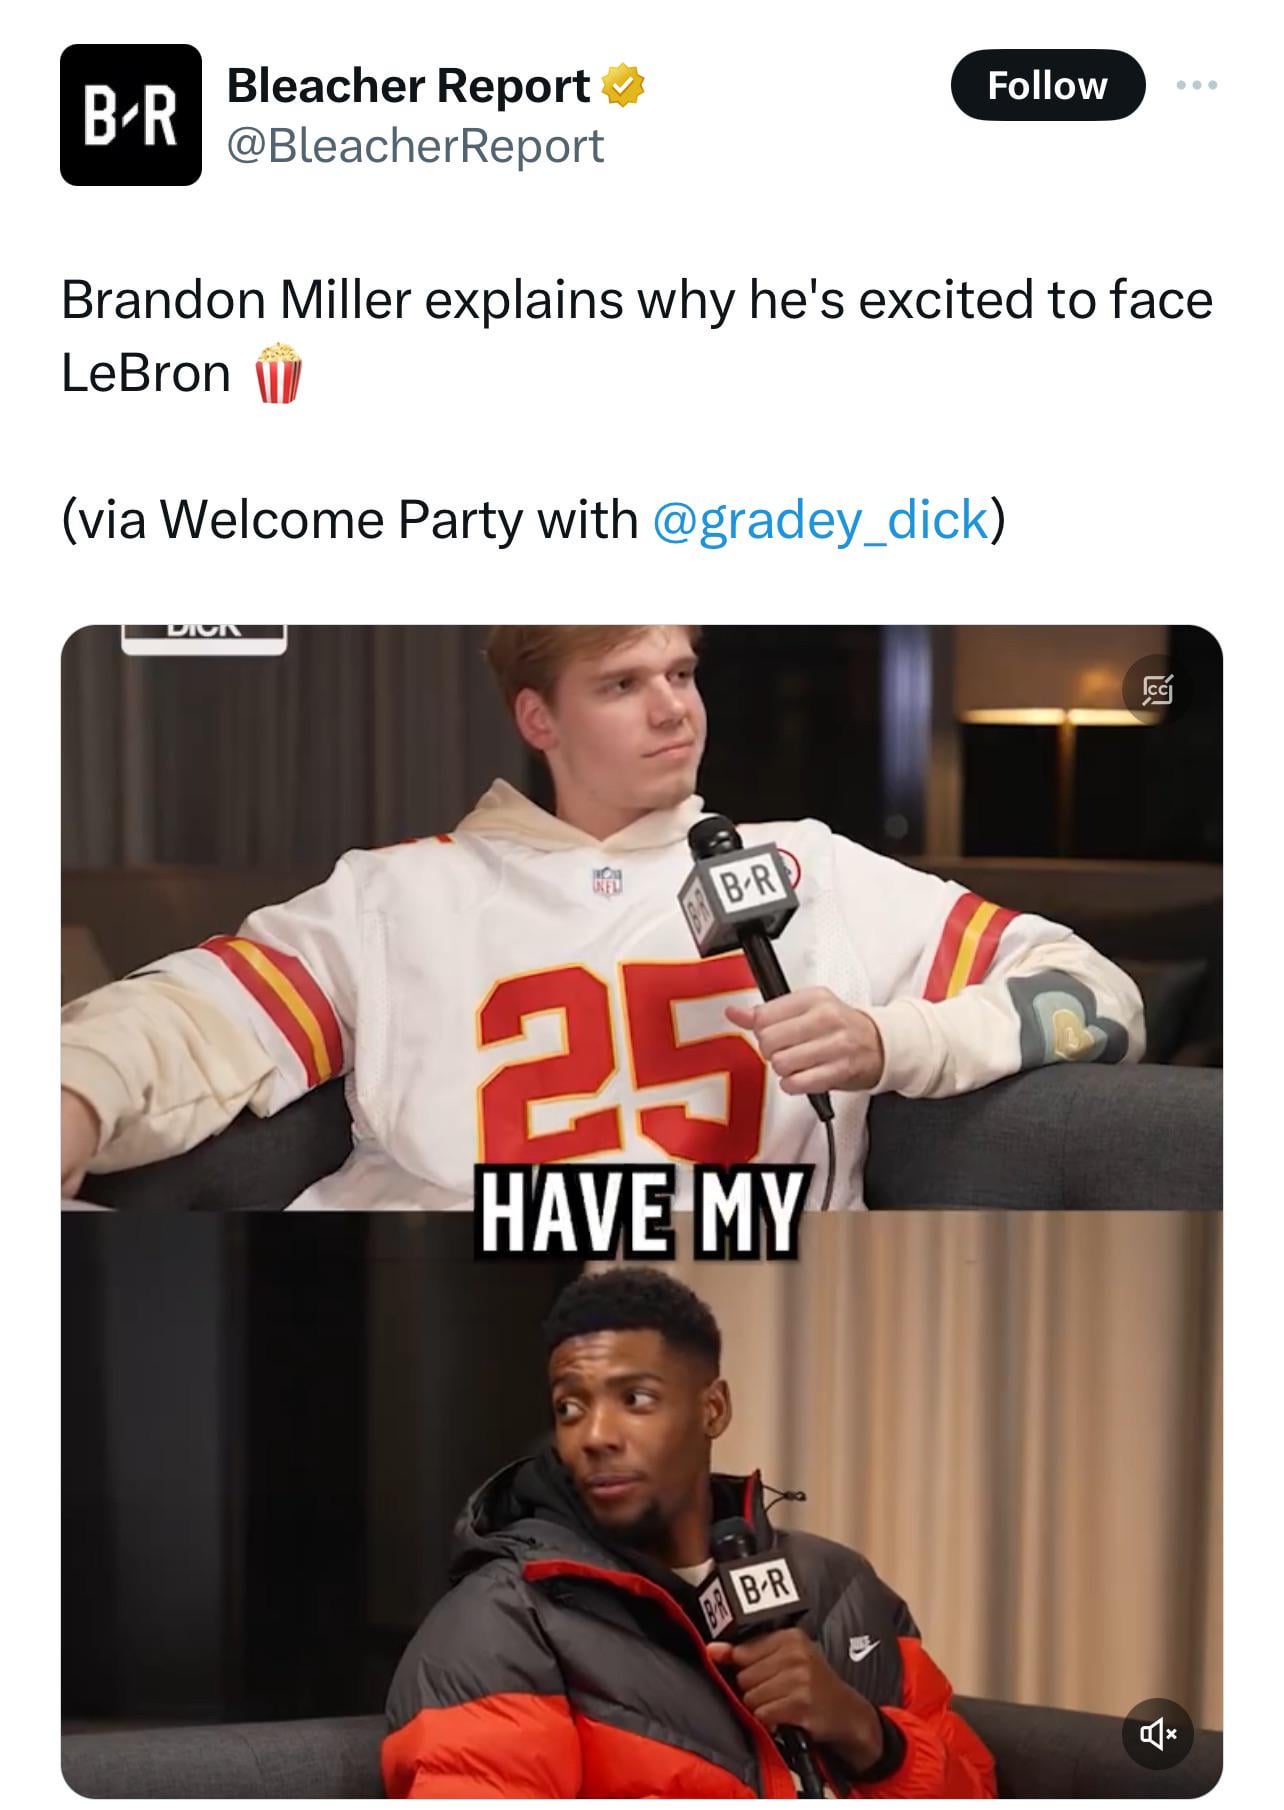Click the "HAVE MY" video caption
This screenshot has height=1810, width=1284.
point(641,1213)
